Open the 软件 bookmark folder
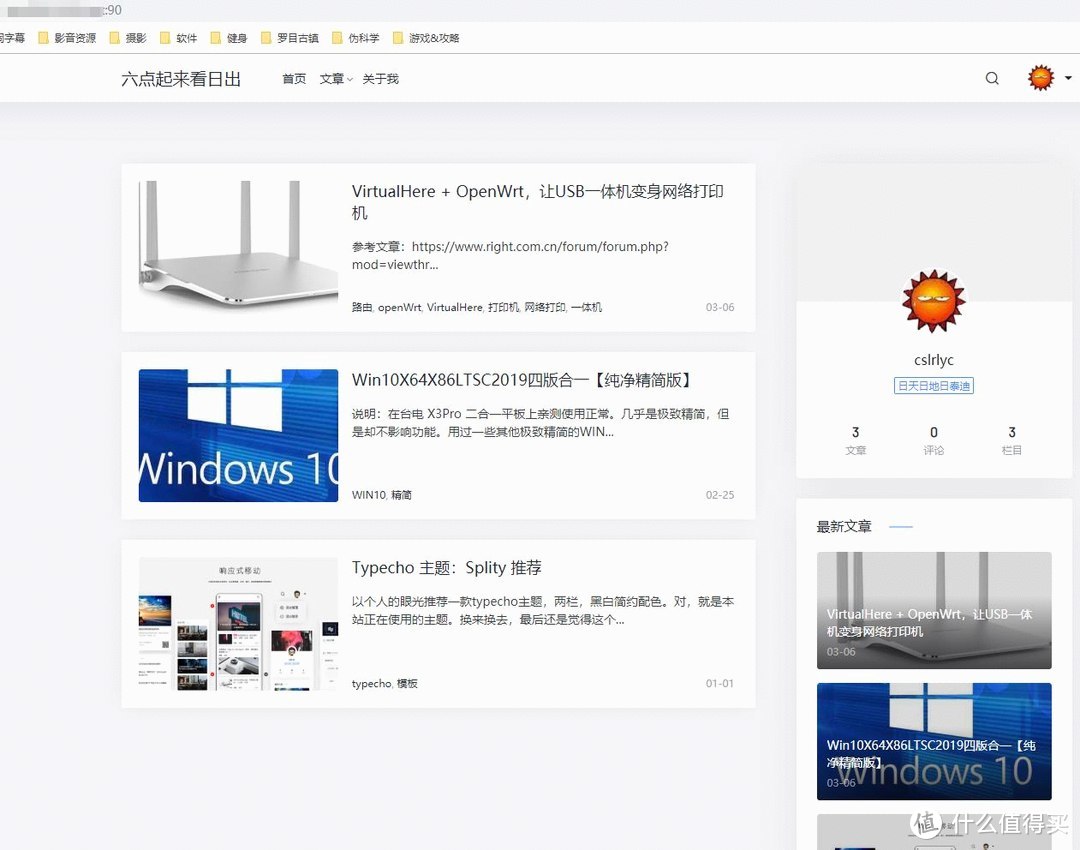This screenshot has width=1080, height=850. pos(178,38)
